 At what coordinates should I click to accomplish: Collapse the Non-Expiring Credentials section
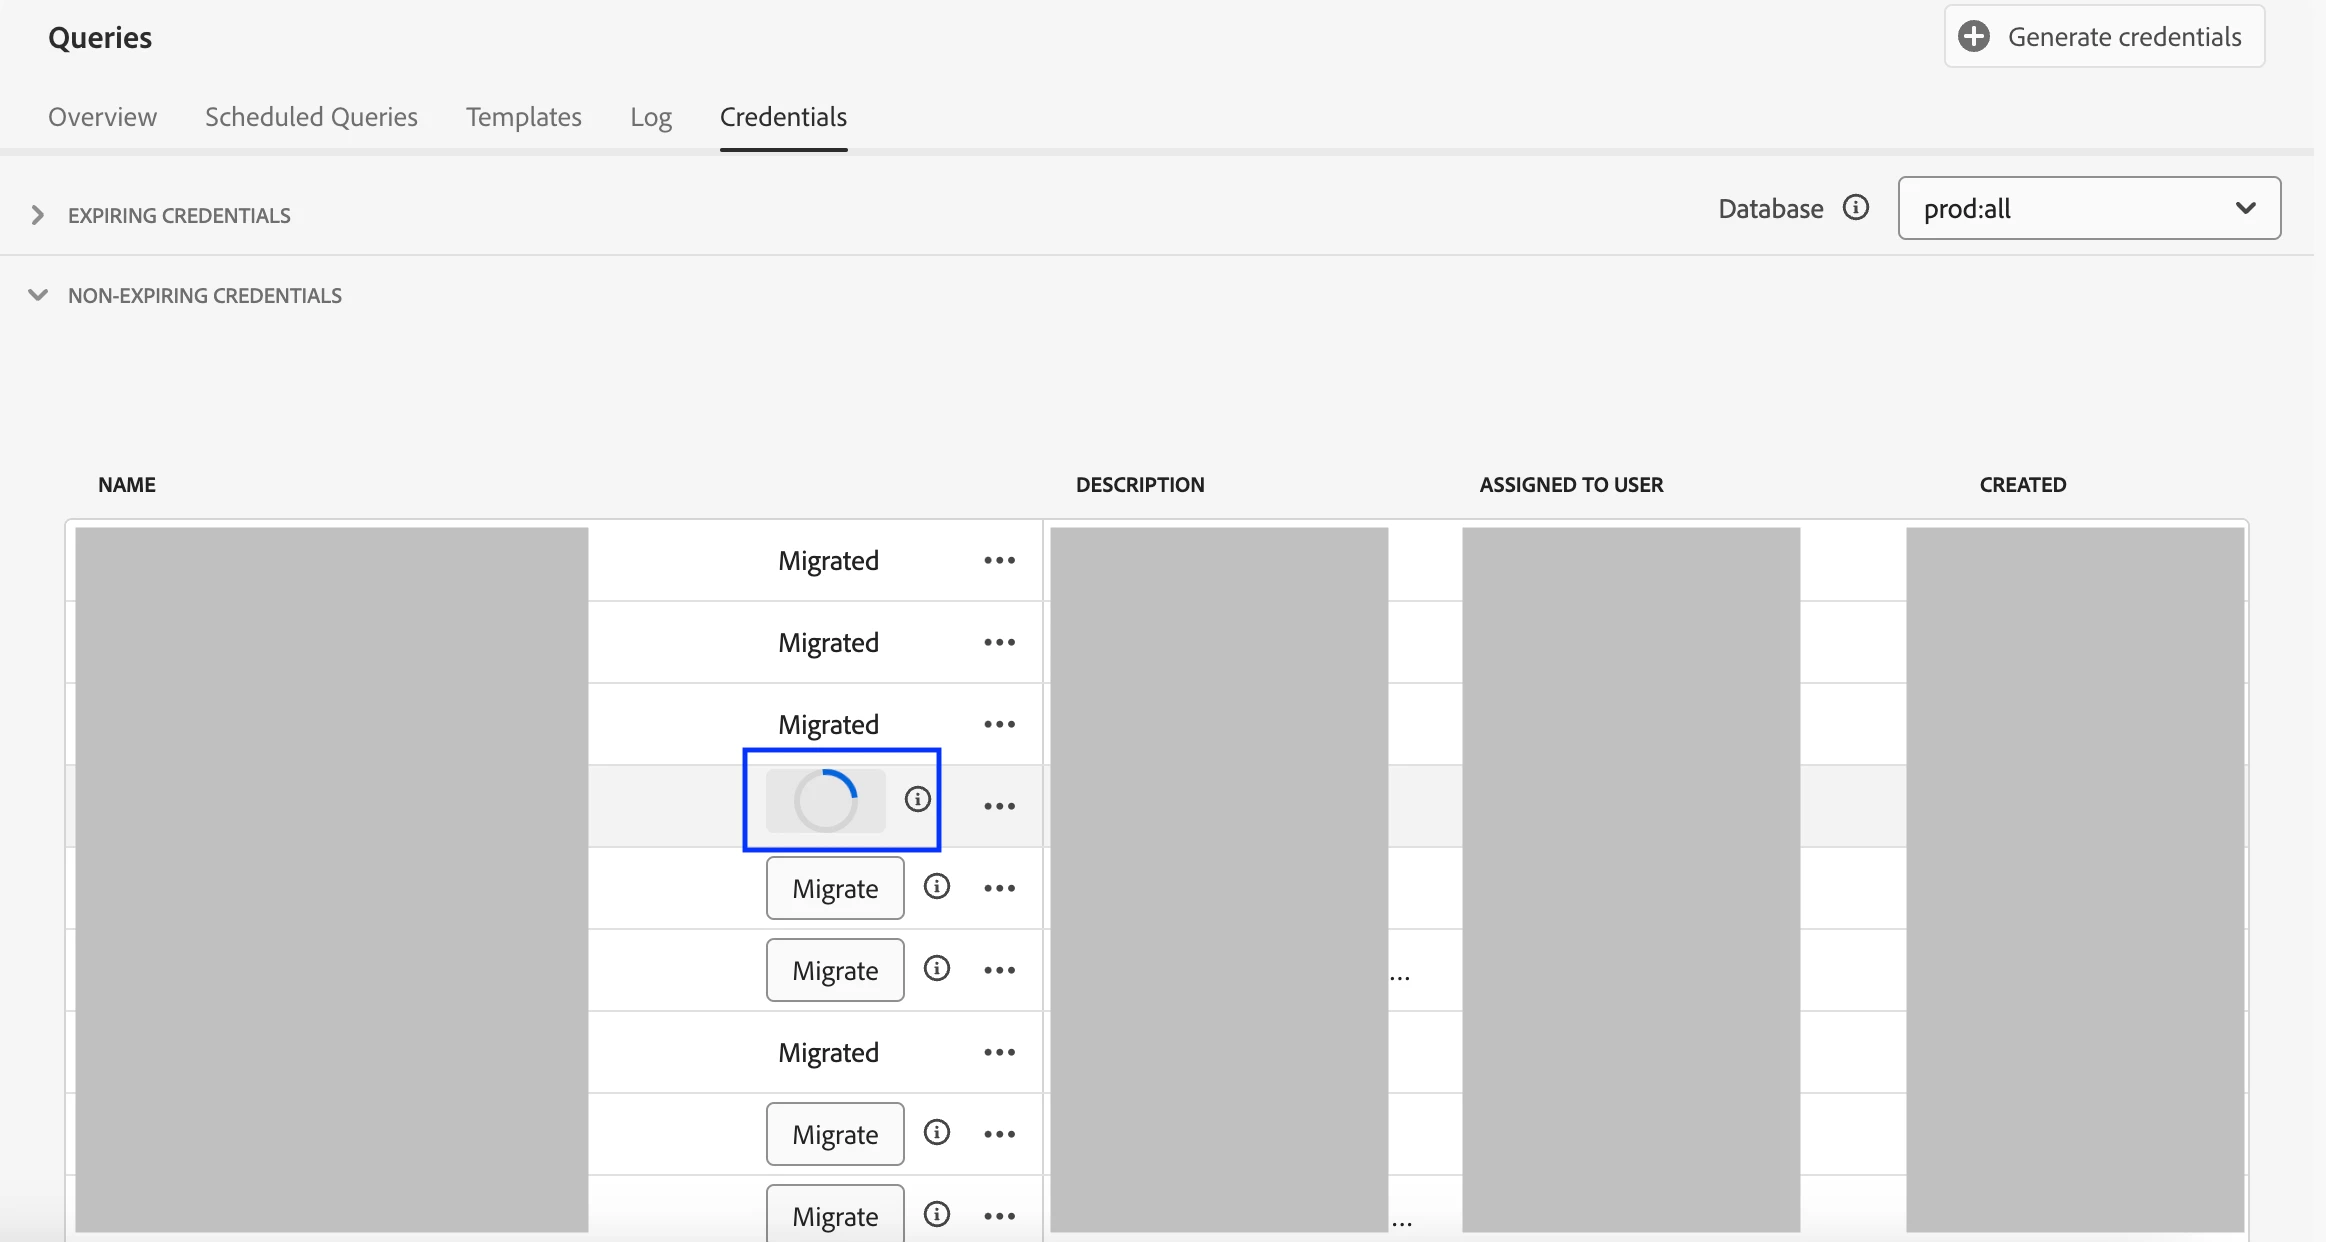coord(38,295)
